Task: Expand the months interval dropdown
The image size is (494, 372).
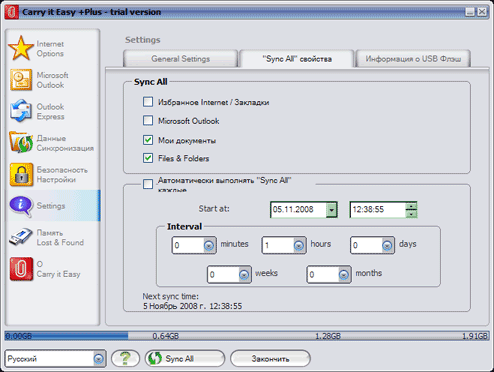Action: coord(344,275)
